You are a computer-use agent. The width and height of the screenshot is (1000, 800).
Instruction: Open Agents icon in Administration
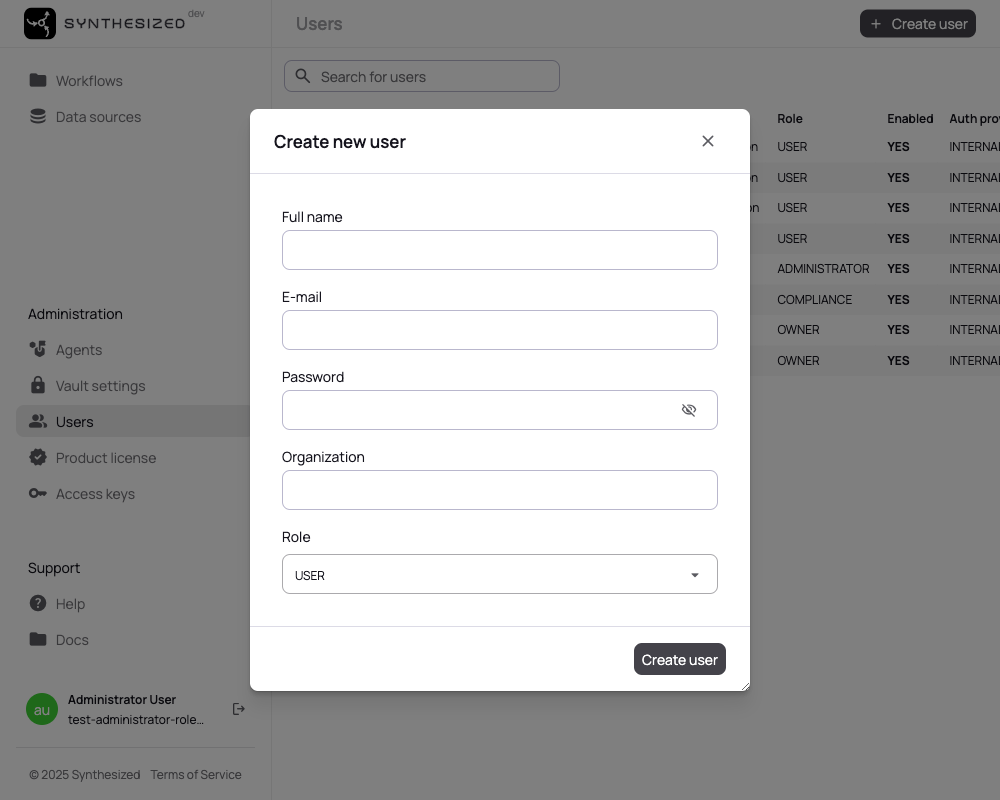click(38, 349)
